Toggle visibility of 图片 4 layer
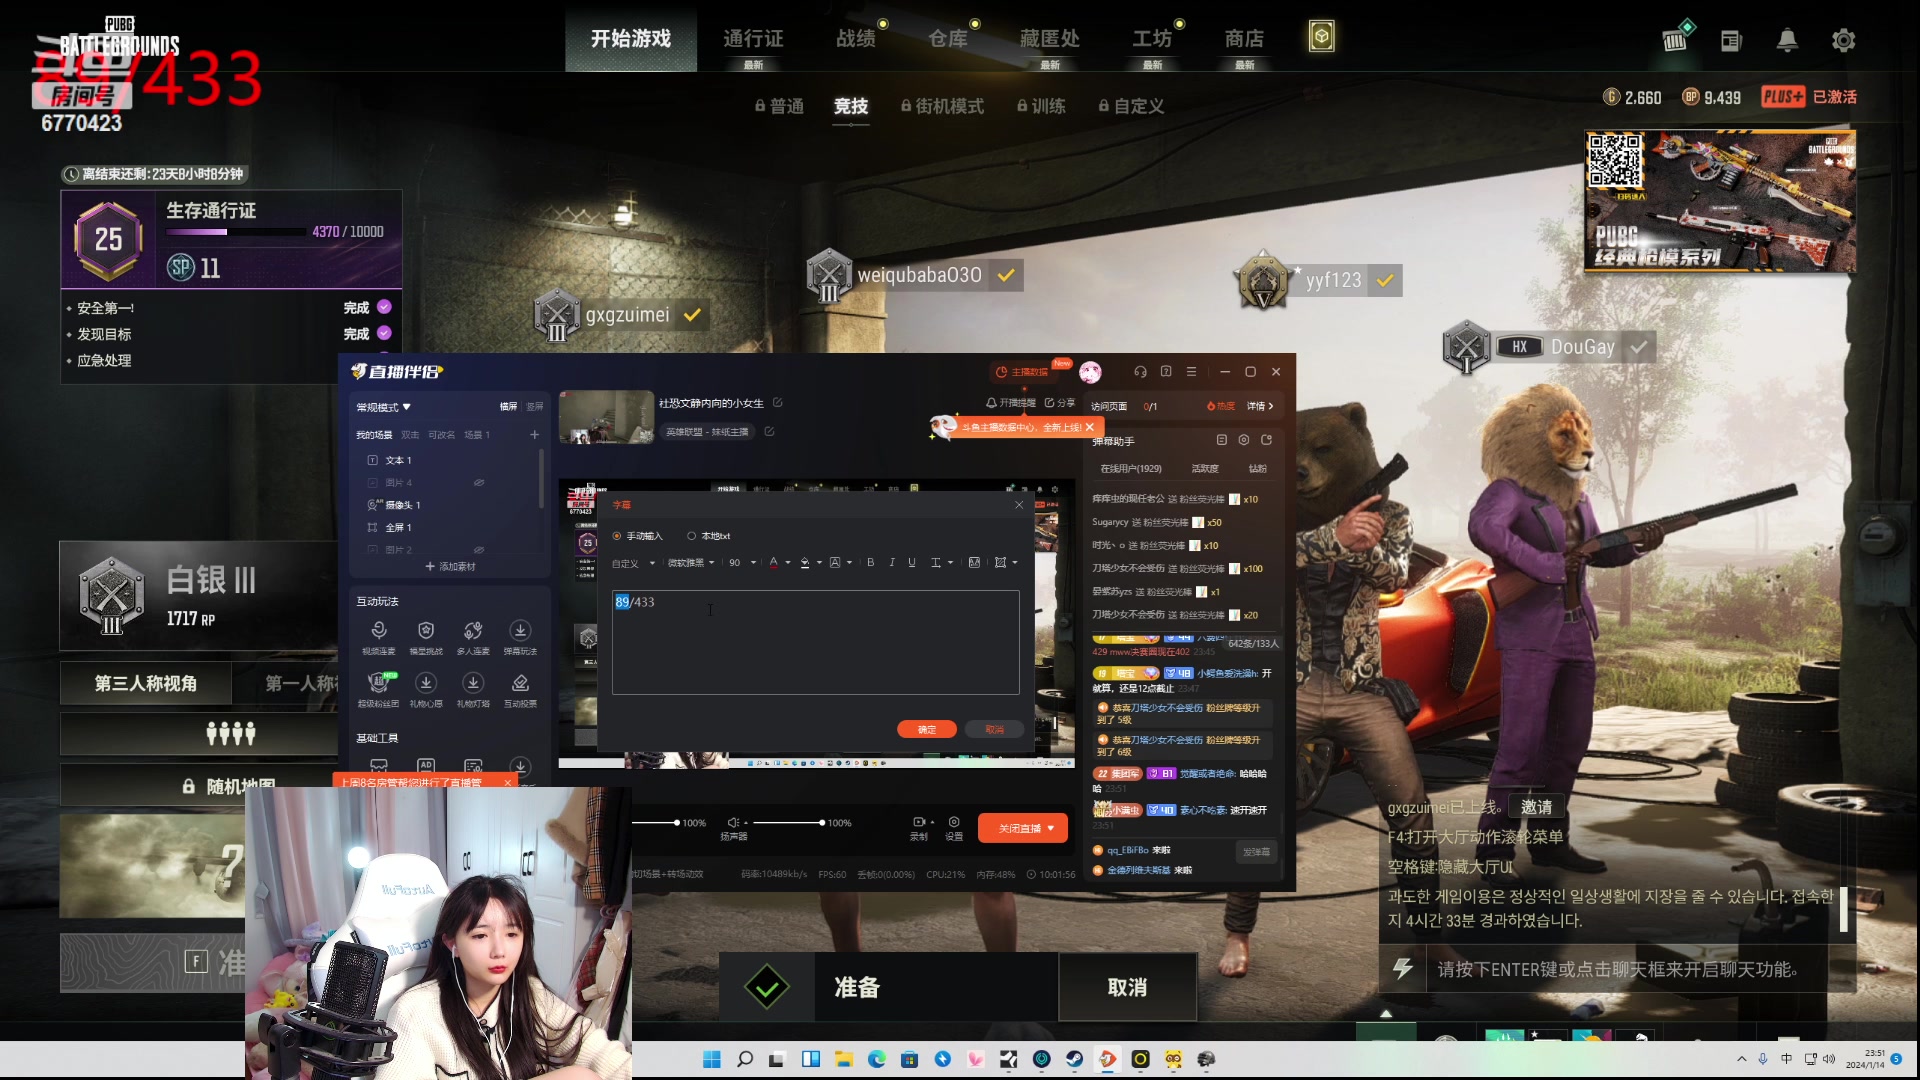1920x1080 pixels. (479, 482)
